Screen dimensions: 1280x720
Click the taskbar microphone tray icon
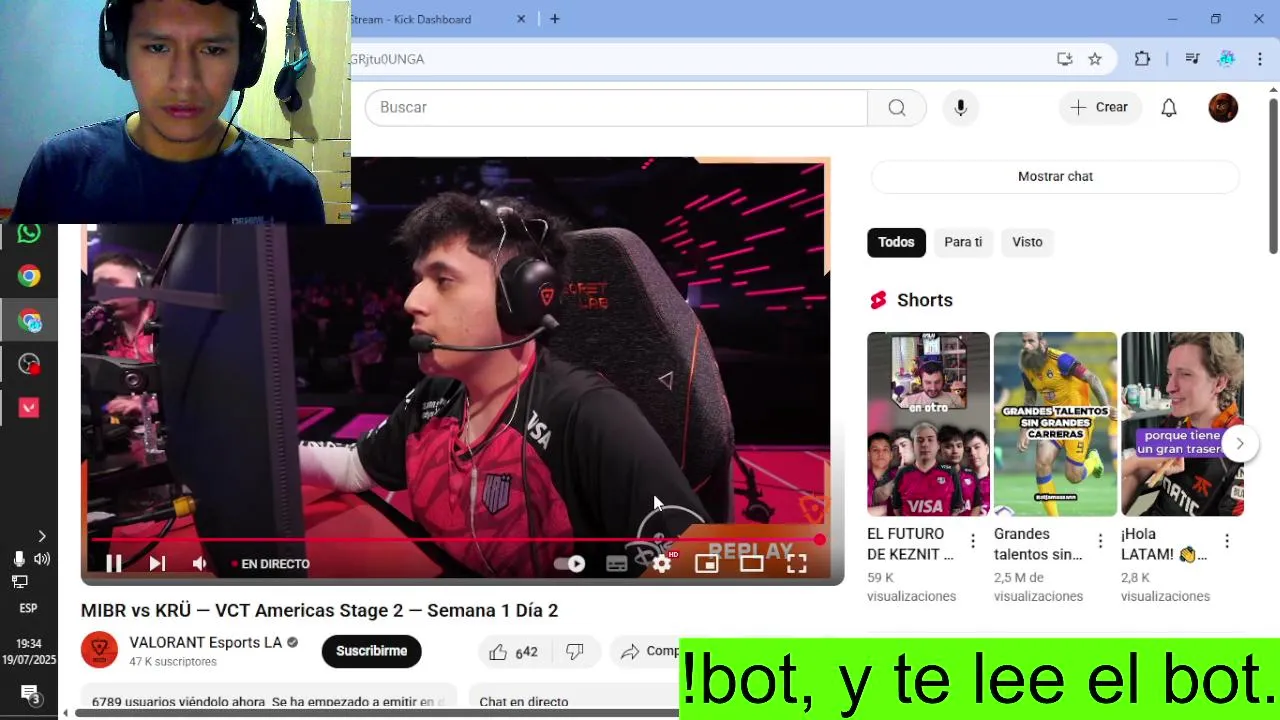19,559
